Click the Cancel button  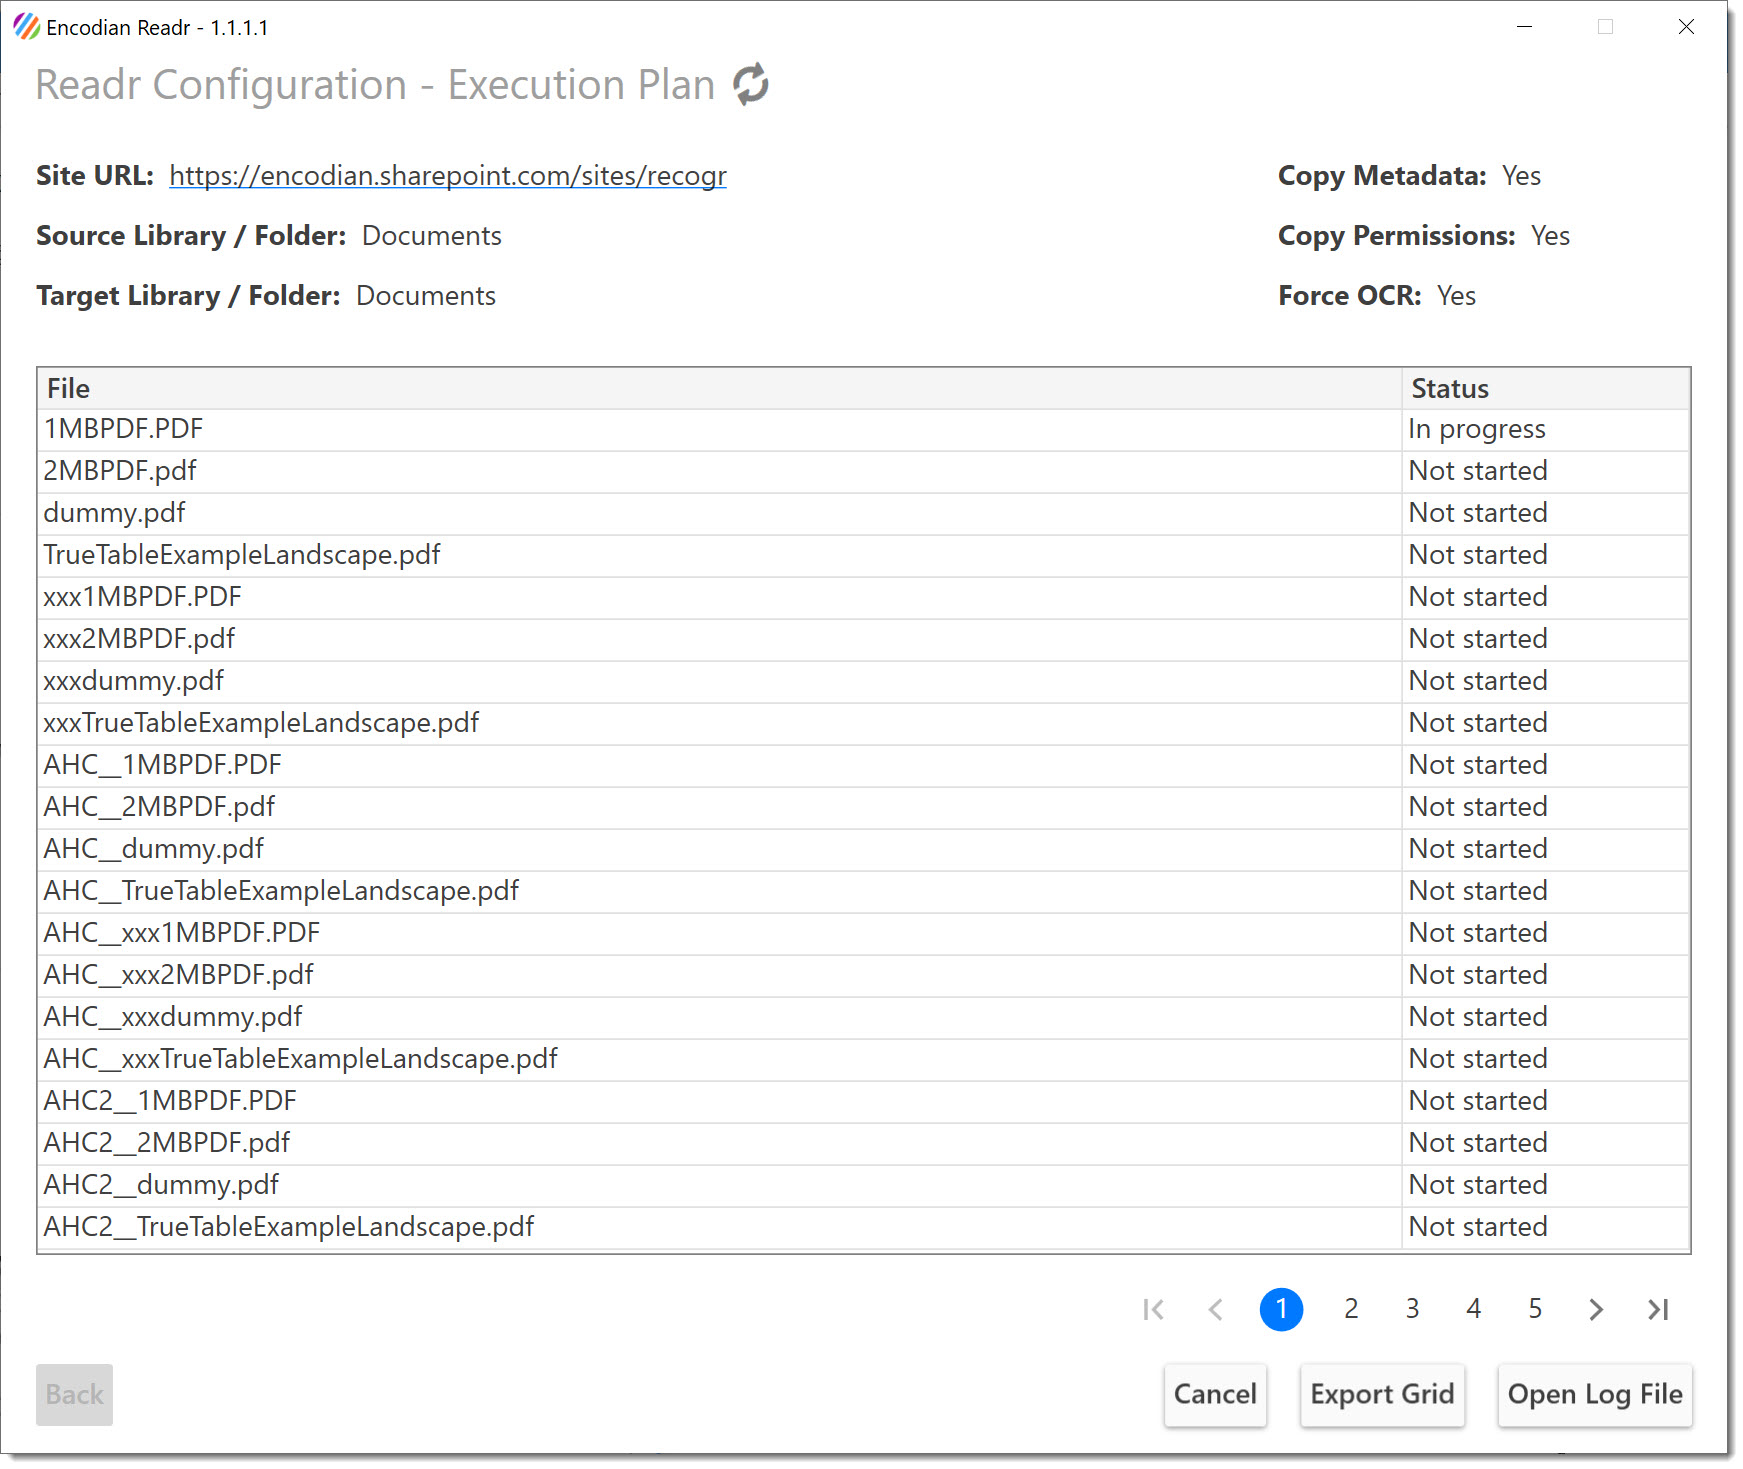pos(1215,1394)
